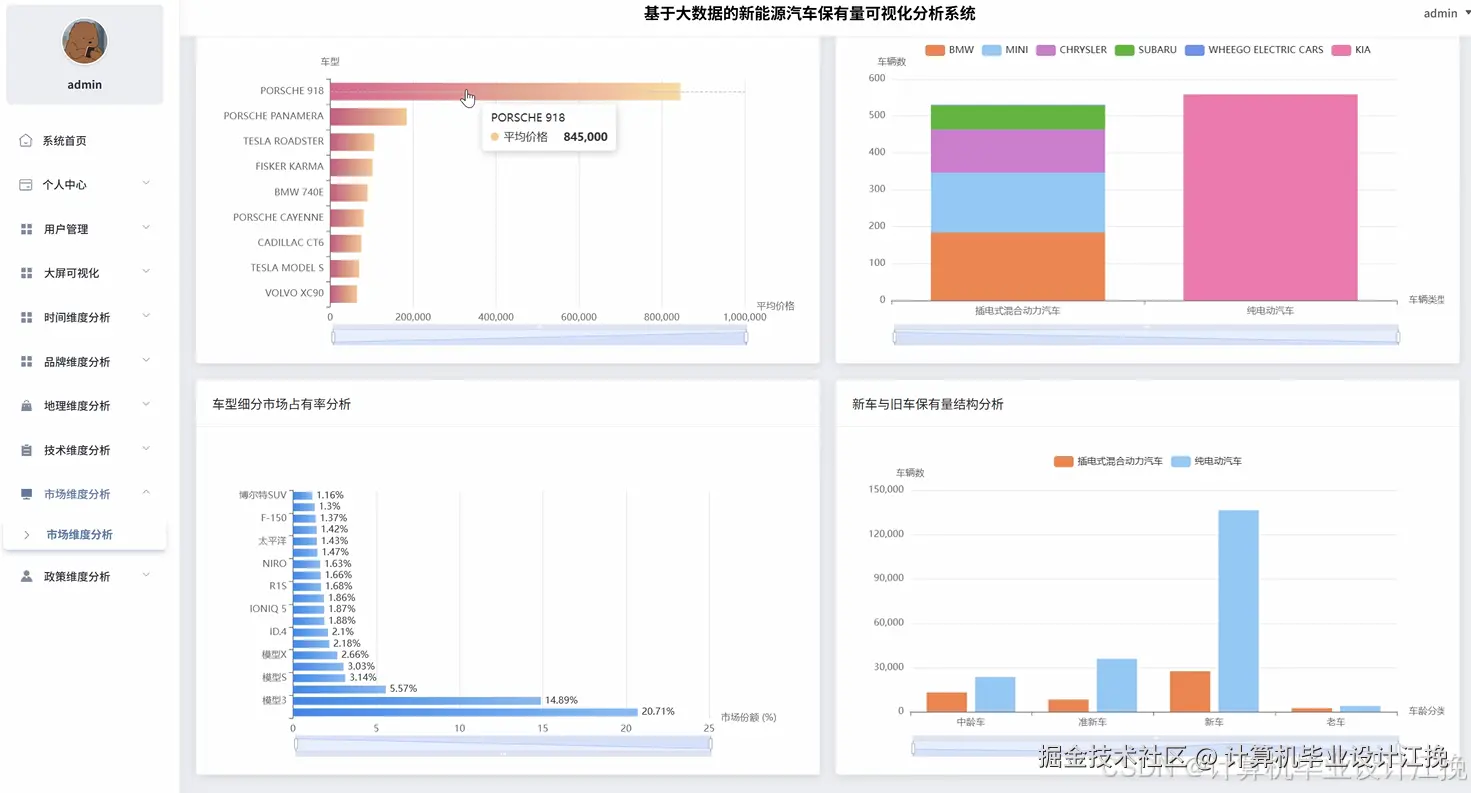The image size is (1471, 793).
Task: Click the grid icon beside 用户管理
Action: coord(26,229)
